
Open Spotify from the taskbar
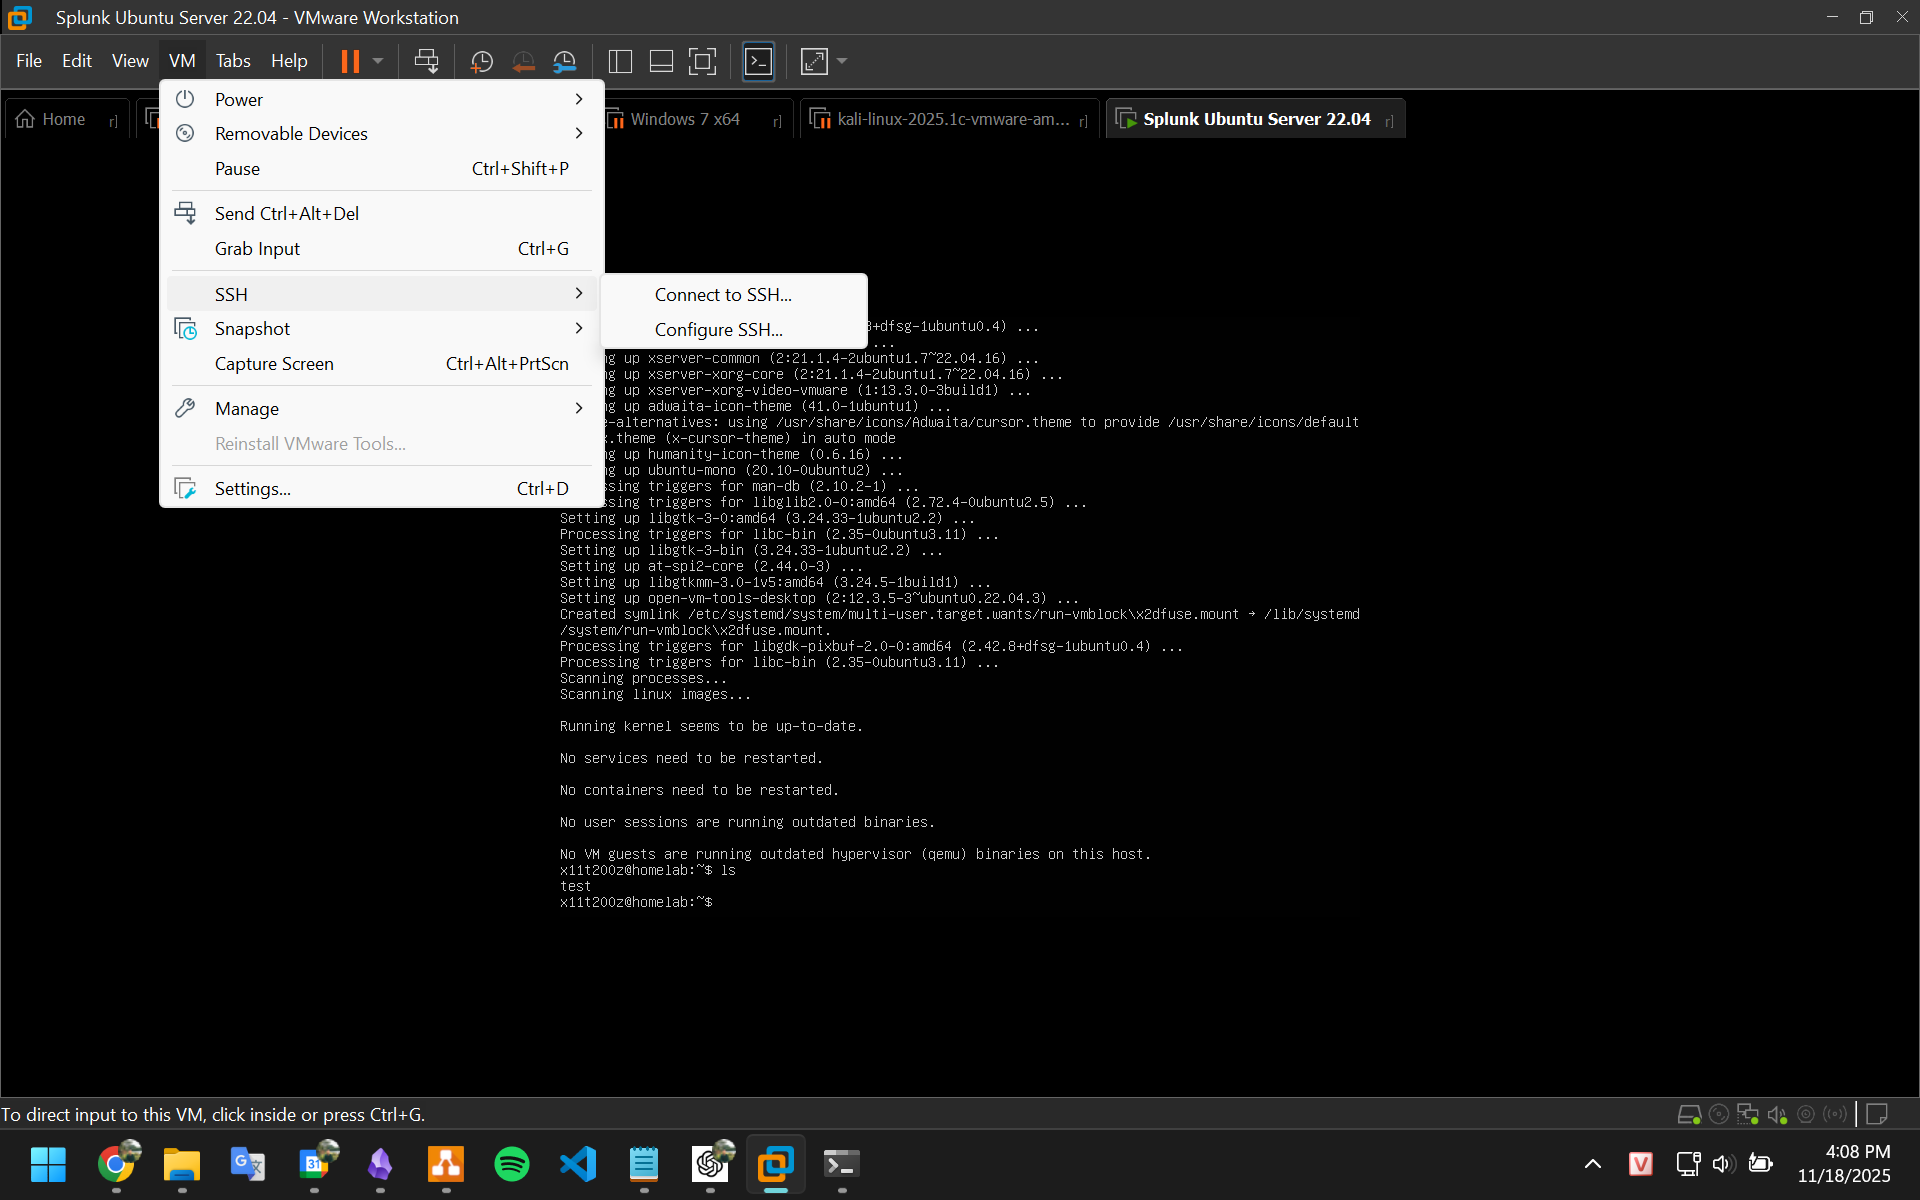[512, 1163]
